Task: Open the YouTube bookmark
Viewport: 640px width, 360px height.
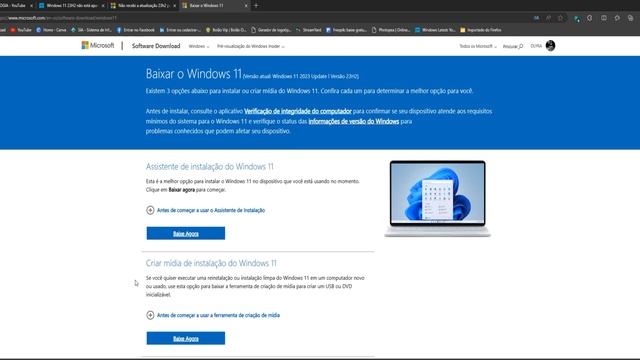Action: click(21, 30)
